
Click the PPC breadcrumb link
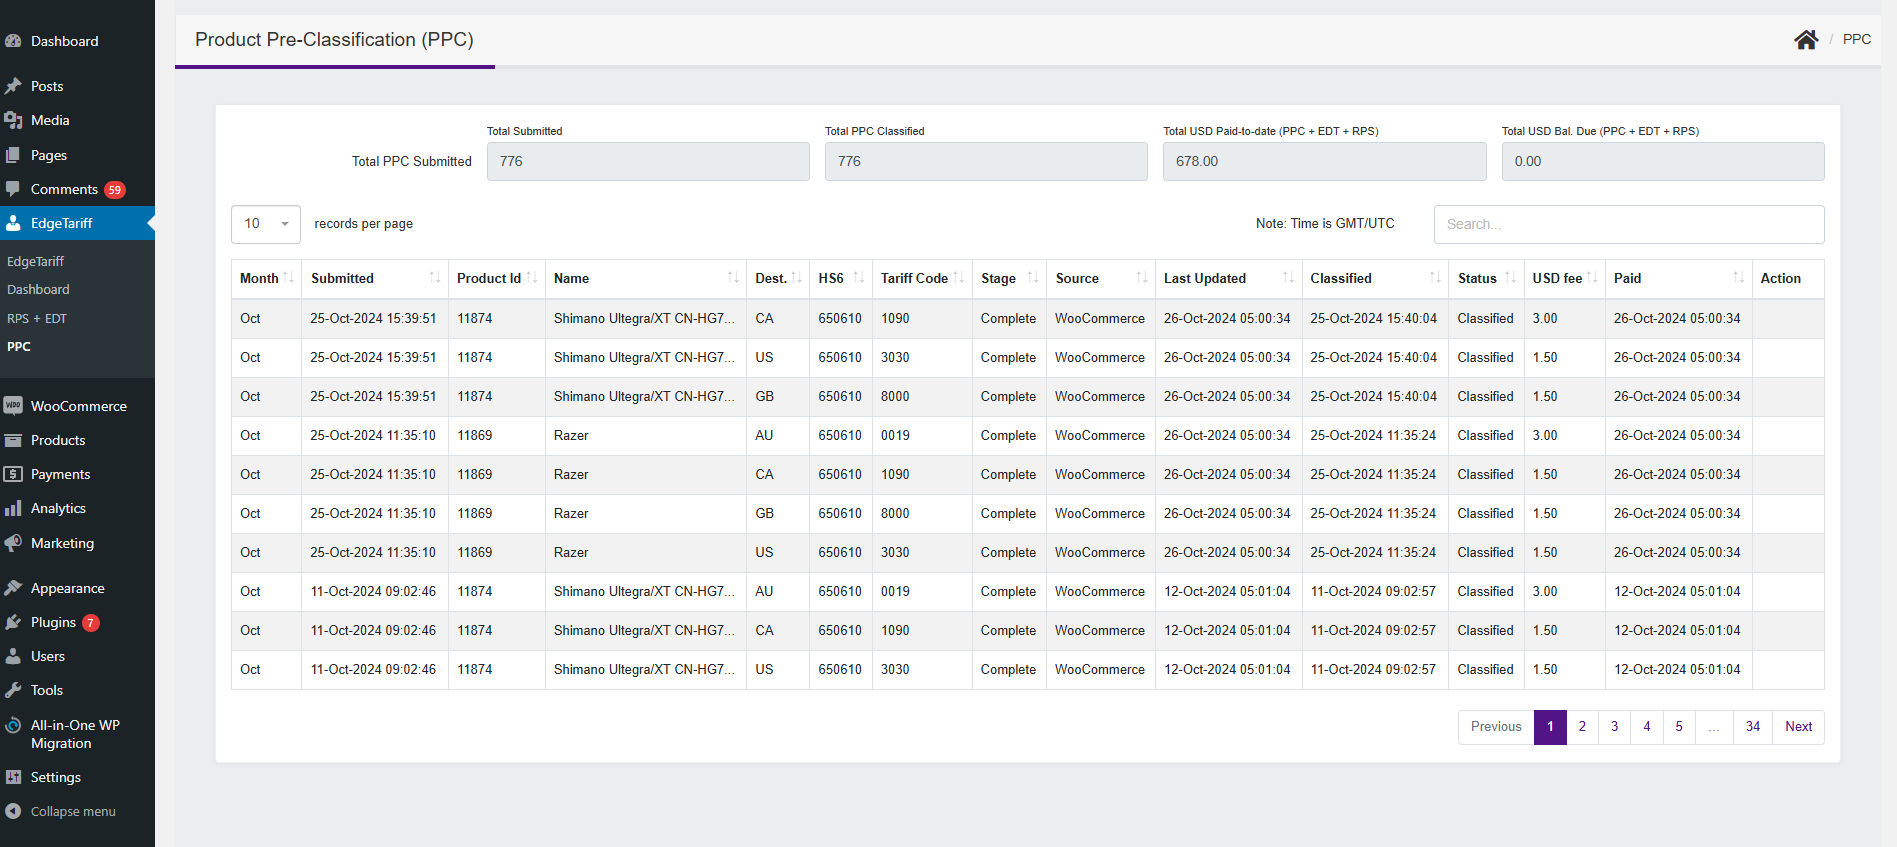(x=1856, y=39)
